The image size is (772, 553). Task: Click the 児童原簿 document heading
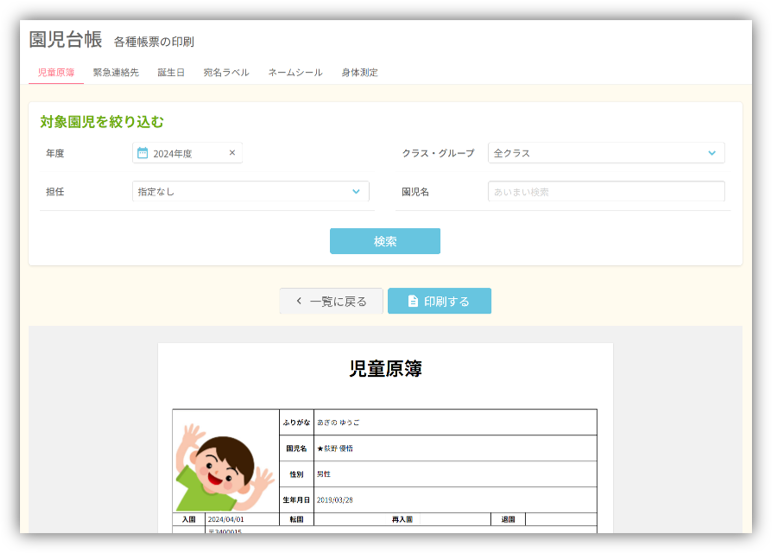click(386, 368)
